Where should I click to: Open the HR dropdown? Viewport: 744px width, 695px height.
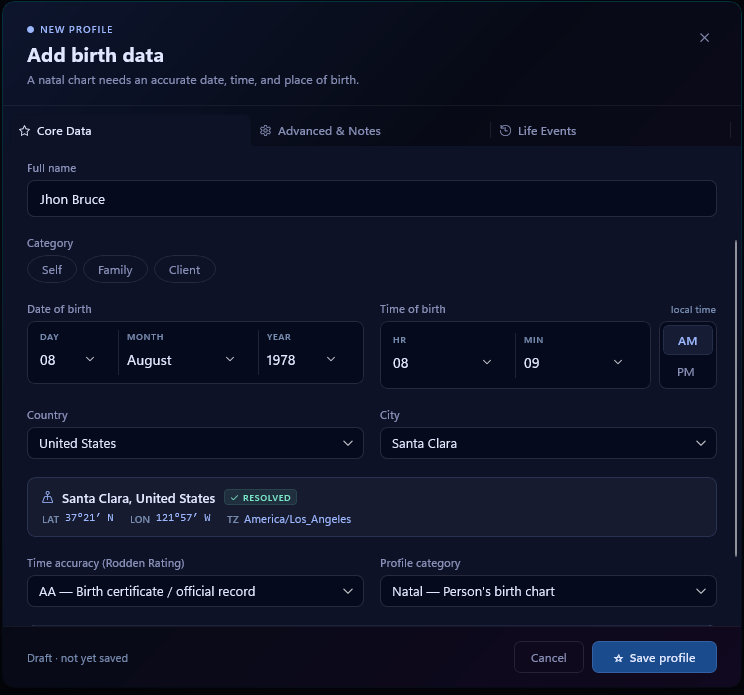(442, 362)
